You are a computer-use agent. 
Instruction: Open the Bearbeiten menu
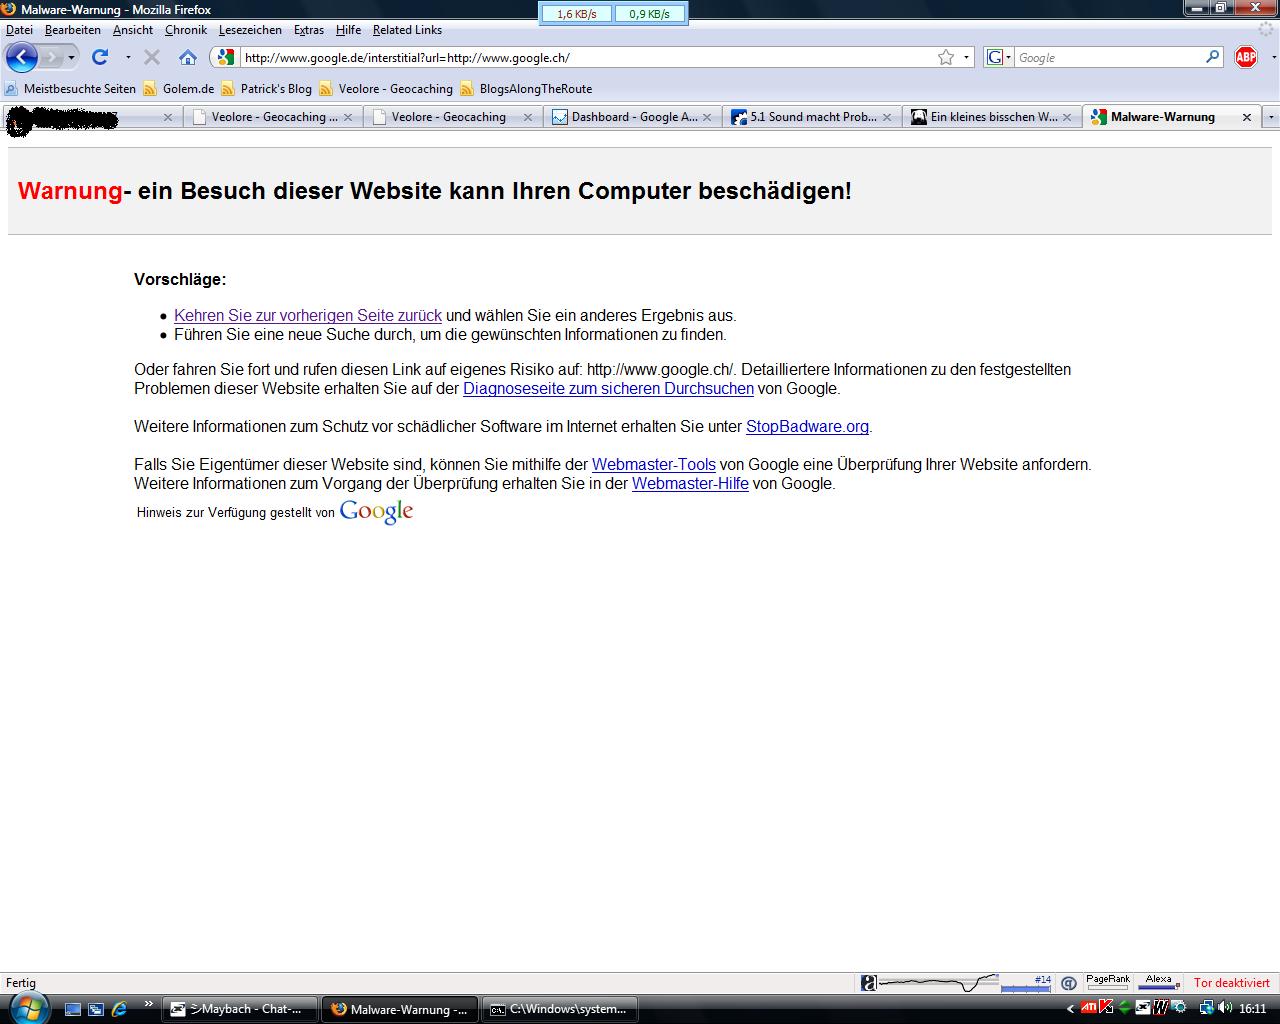(72, 30)
